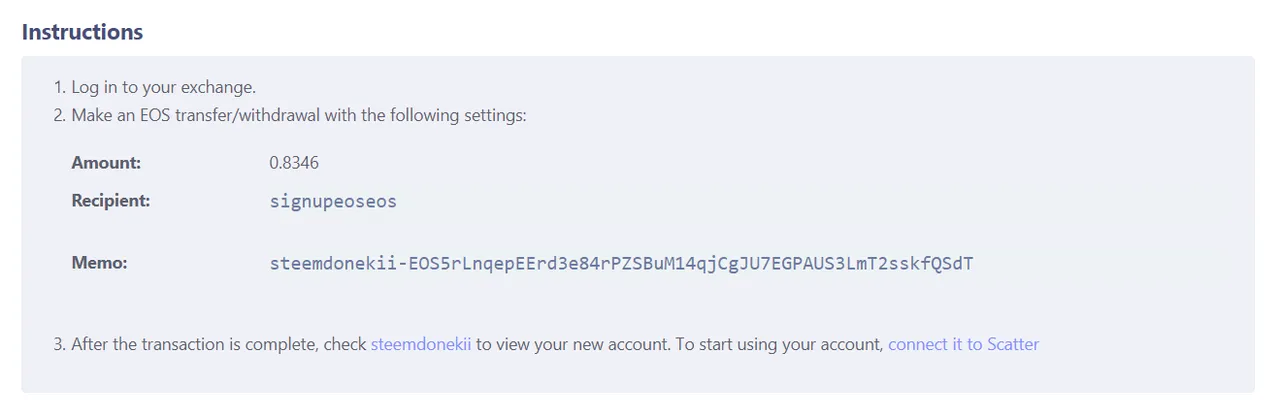Click the Recipient: label
Image resolution: width=1280 pixels, height=411 pixels.
[111, 201]
